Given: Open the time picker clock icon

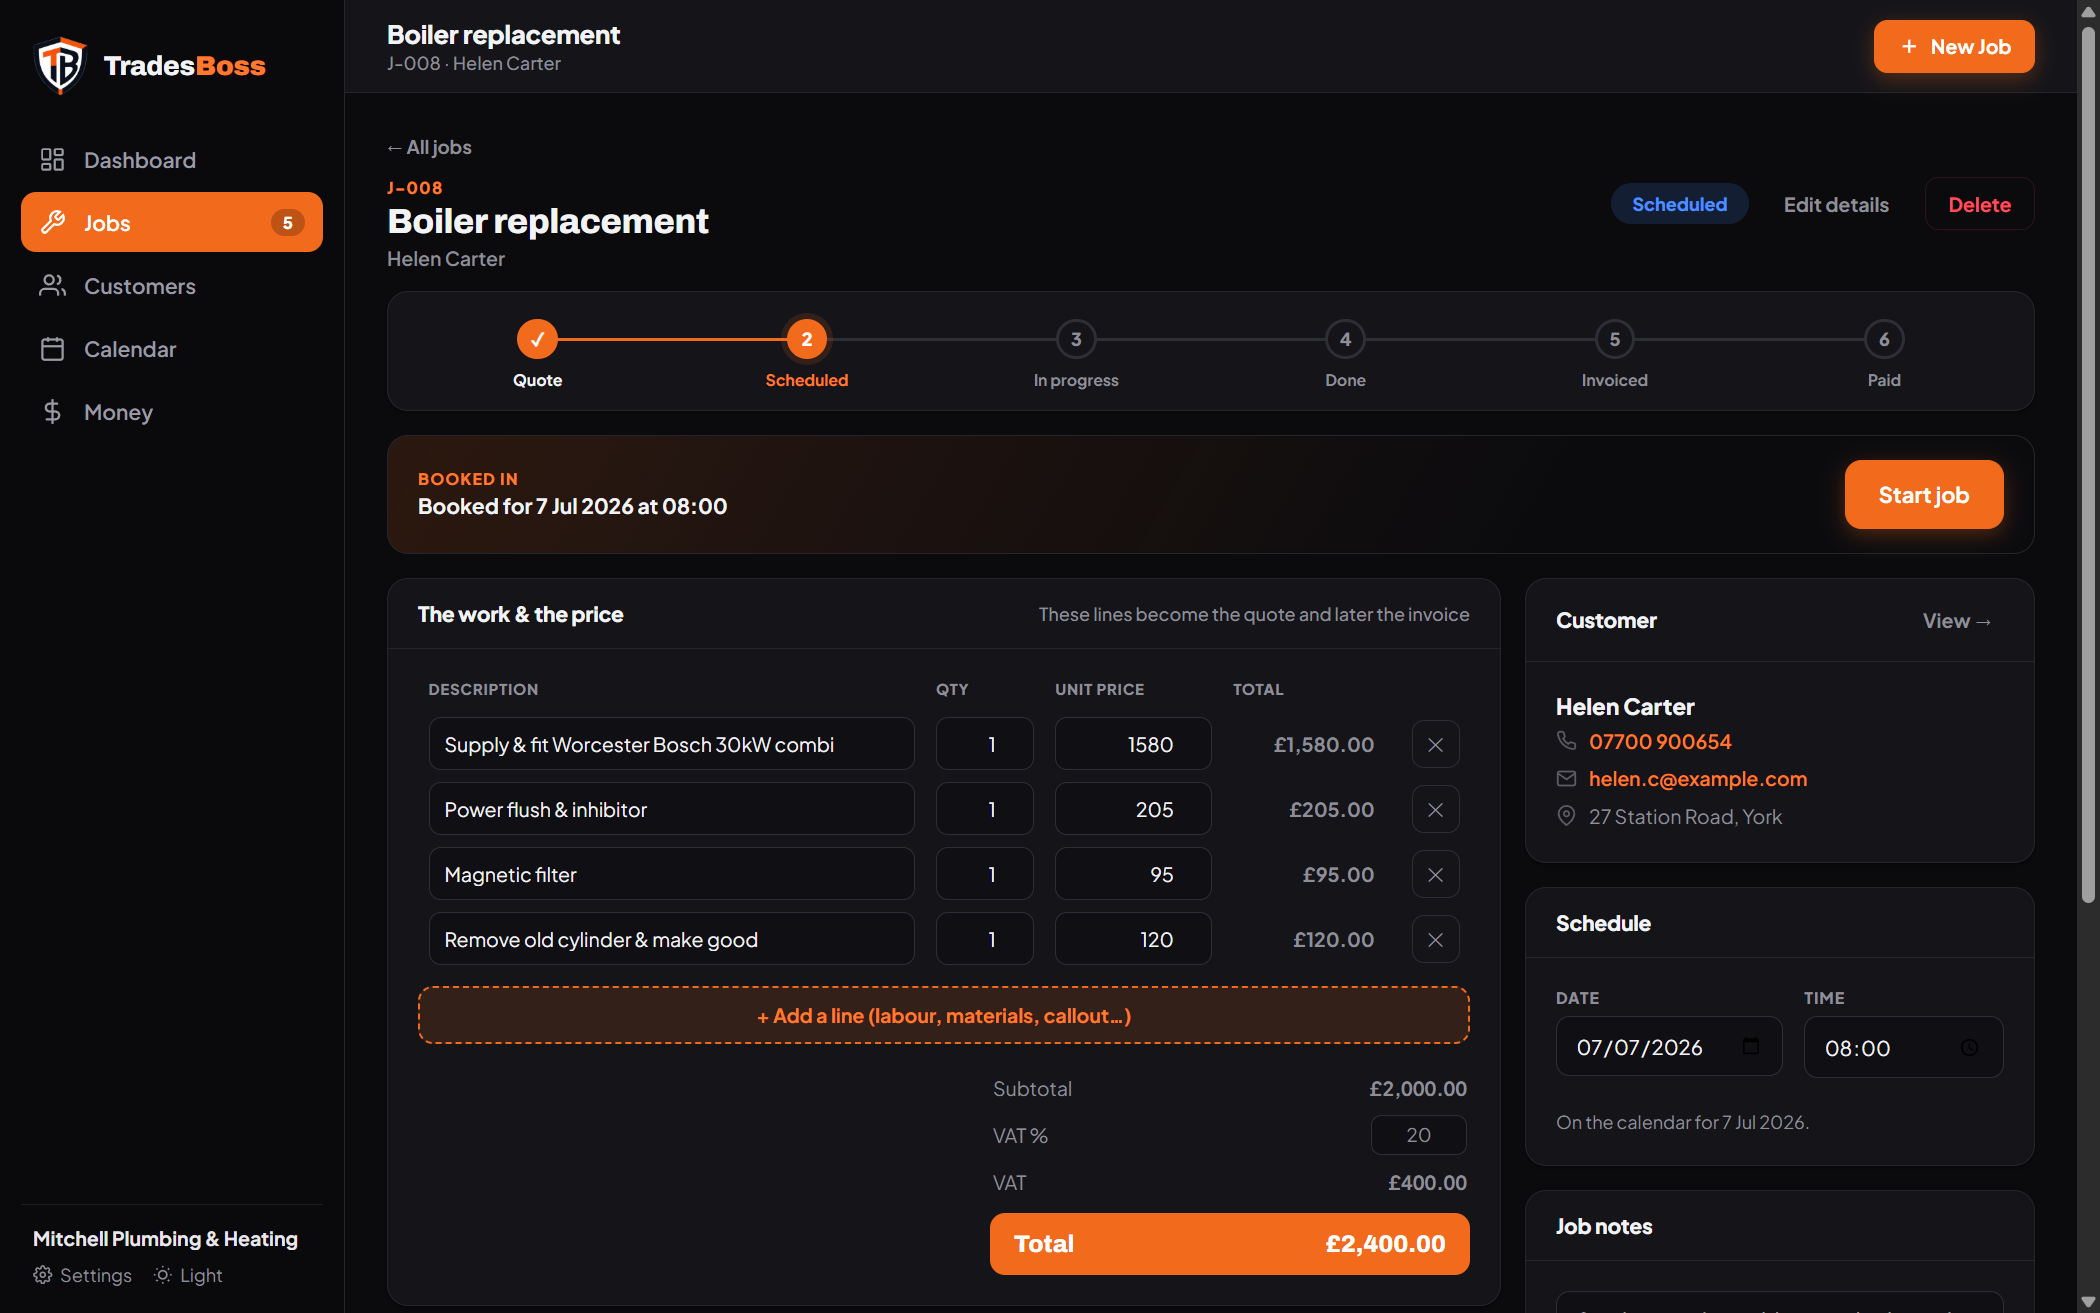Looking at the screenshot, I should (1969, 1047).
